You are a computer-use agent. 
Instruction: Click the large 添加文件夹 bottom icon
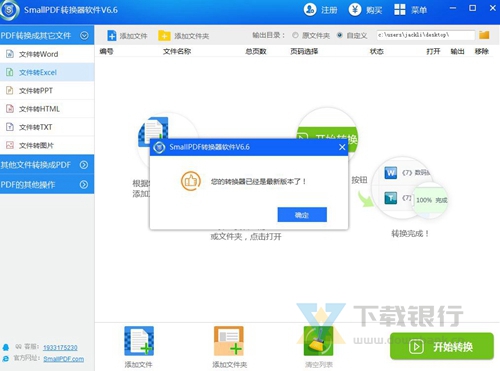pyautogui.click(x=229, y=341)
